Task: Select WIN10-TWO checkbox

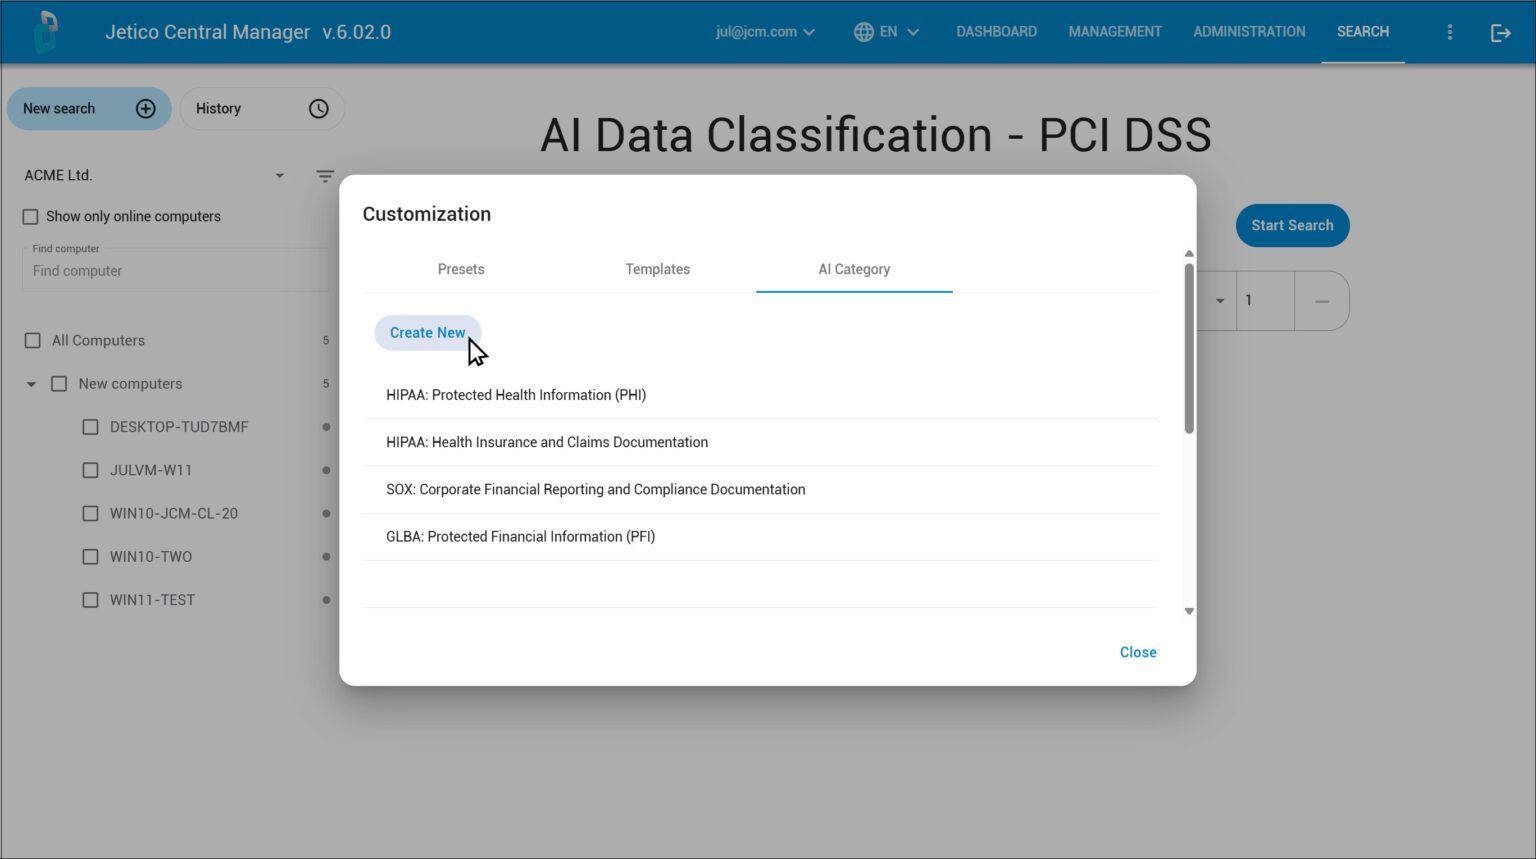Action: coord(90,557)
